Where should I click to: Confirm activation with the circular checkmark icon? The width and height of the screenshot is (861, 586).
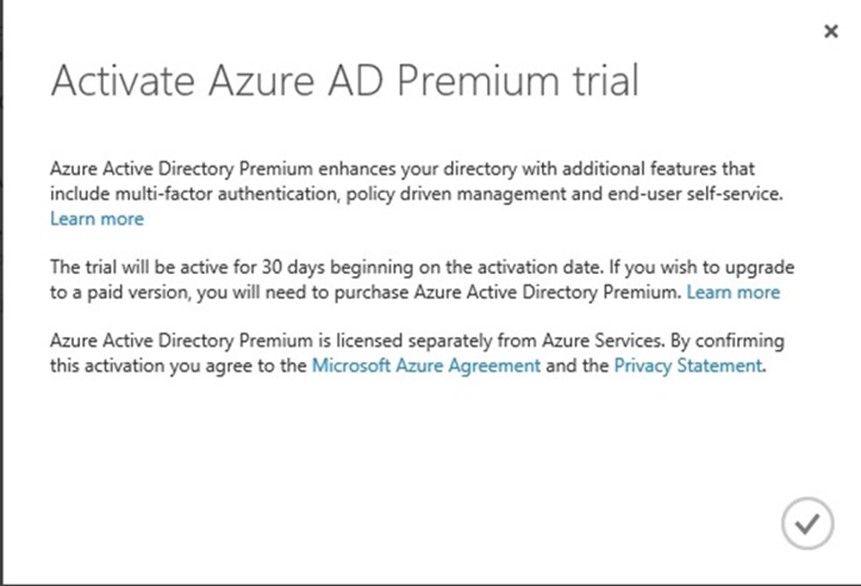click(807, 523)
